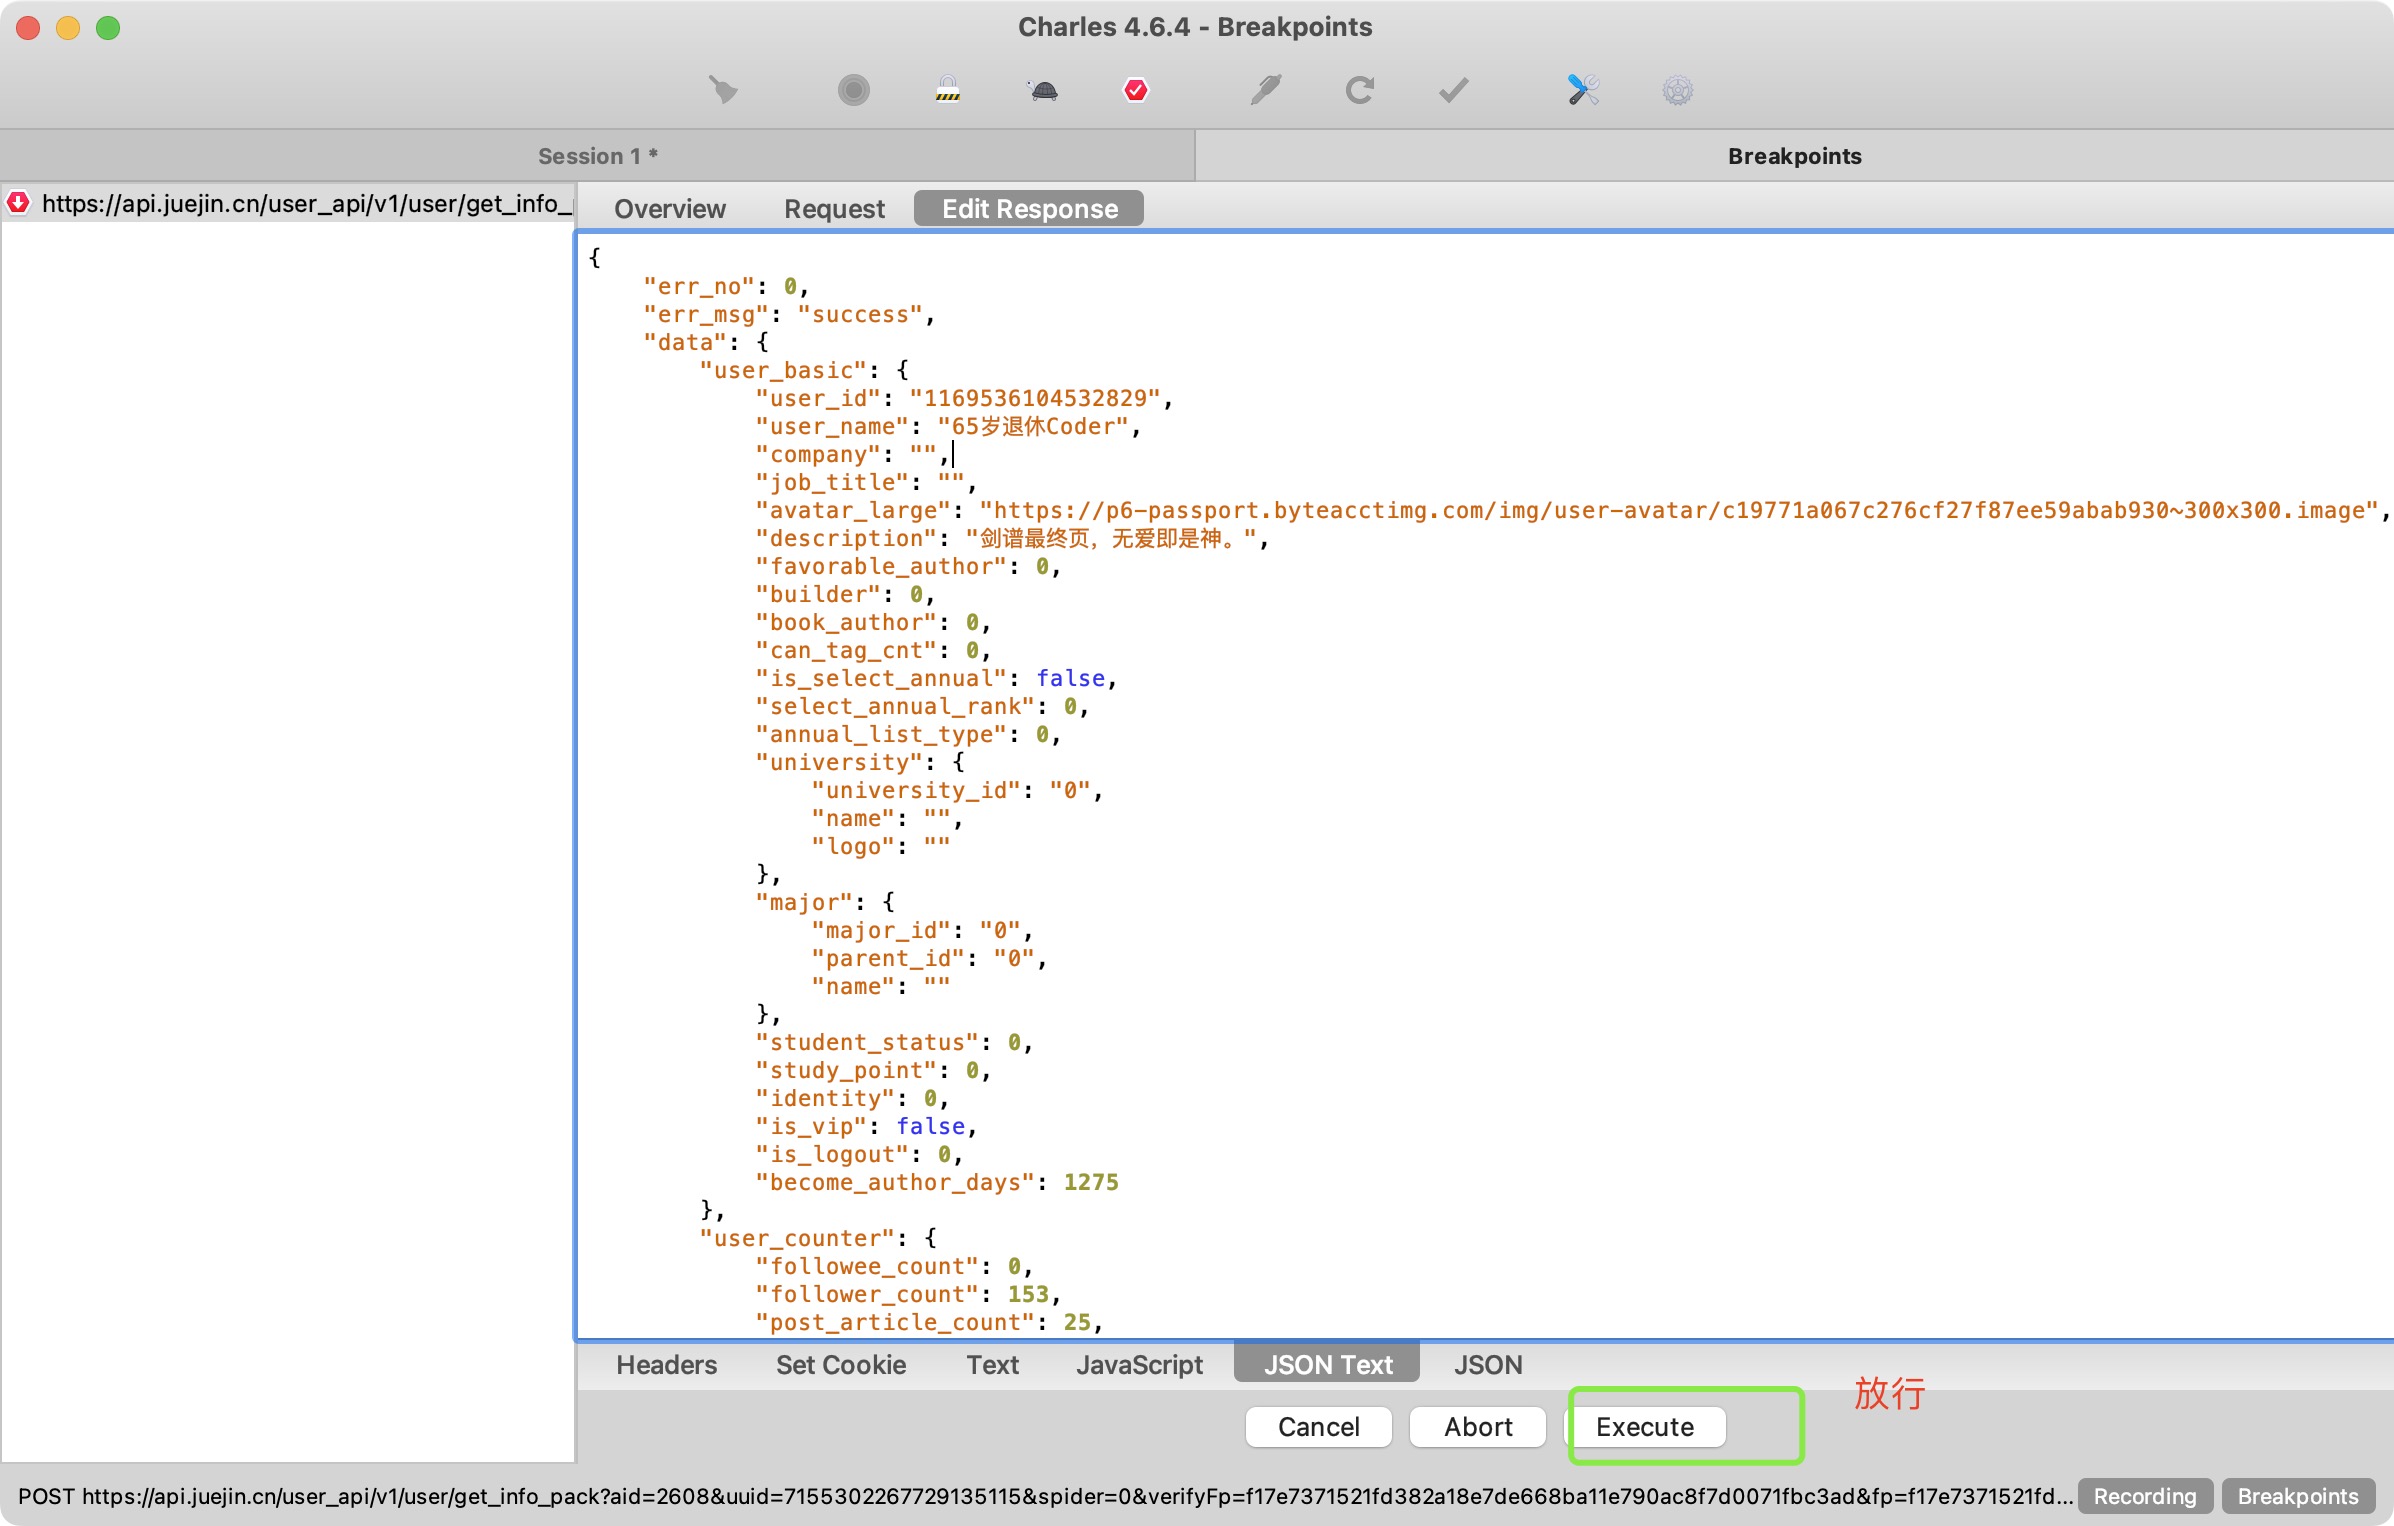Image resolution: width=2394 pixels, height=1526 pixels.
Task: Switch to JavaScript view tab
Action: pos(1139,1365)
